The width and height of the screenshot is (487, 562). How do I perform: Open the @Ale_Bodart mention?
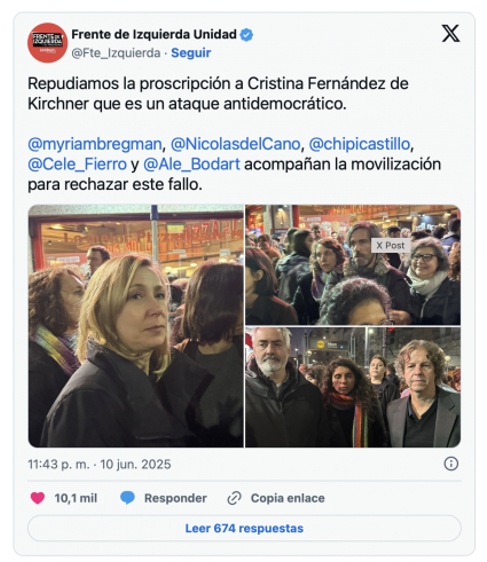192,164
